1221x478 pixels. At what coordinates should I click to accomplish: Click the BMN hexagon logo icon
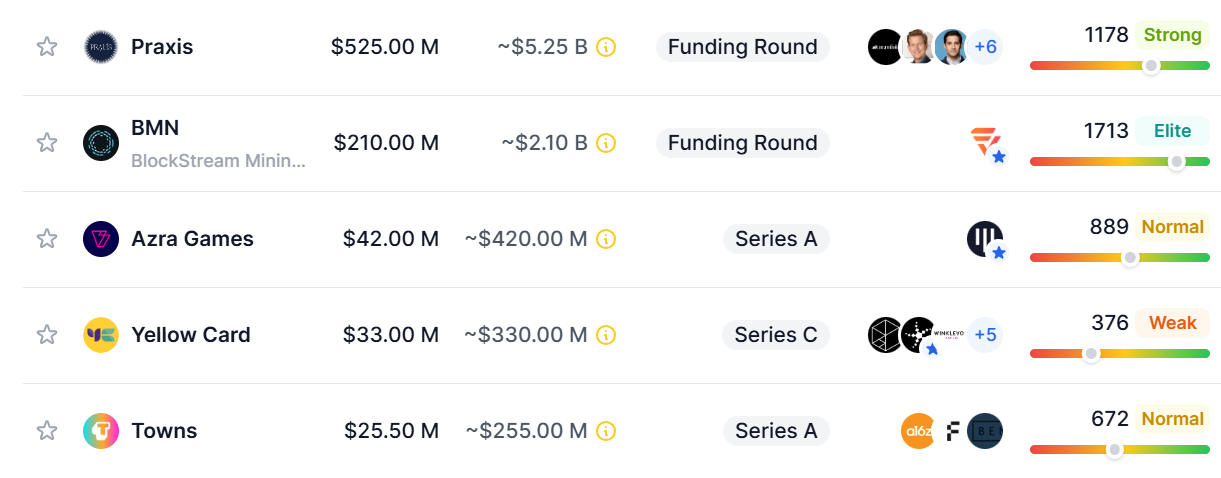pos(101,143)
